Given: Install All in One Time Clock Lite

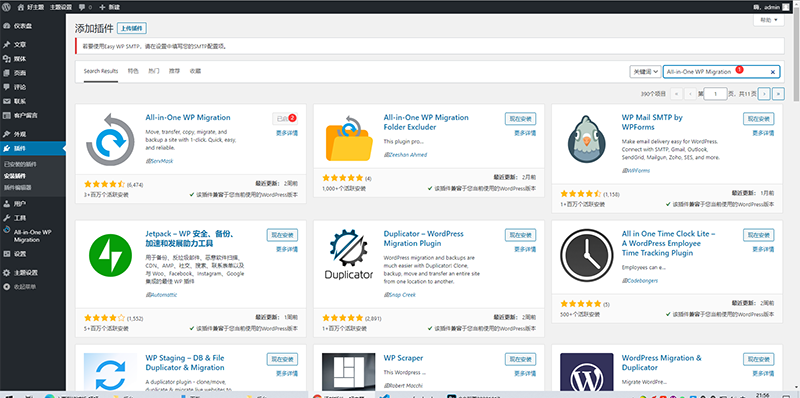Looking at the screenshot, I should 759,235.
